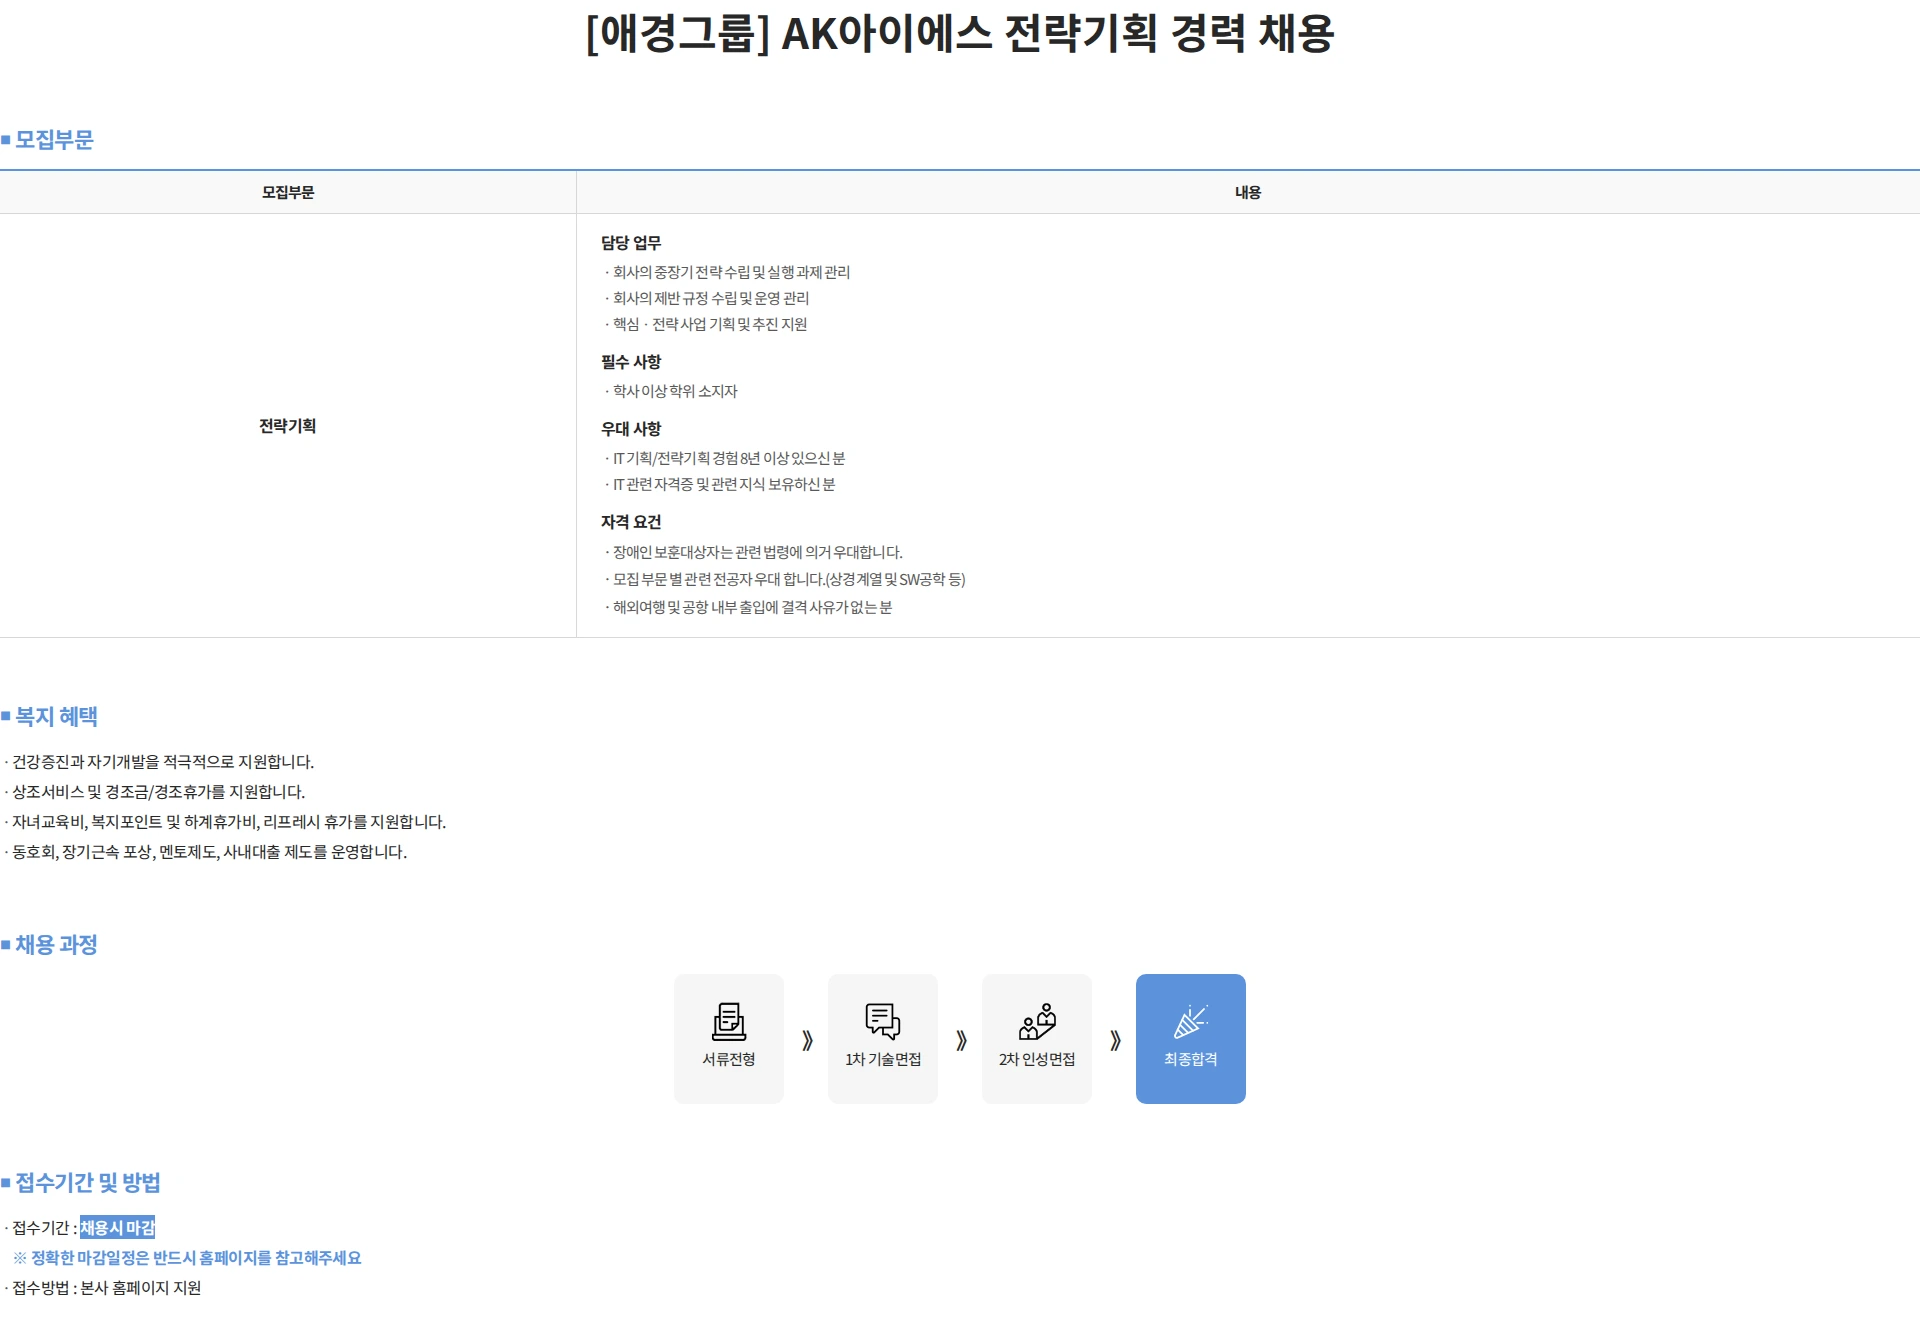
Task: Click the 1차 기술면접 step label
Action: click(x=883, y=1059)
